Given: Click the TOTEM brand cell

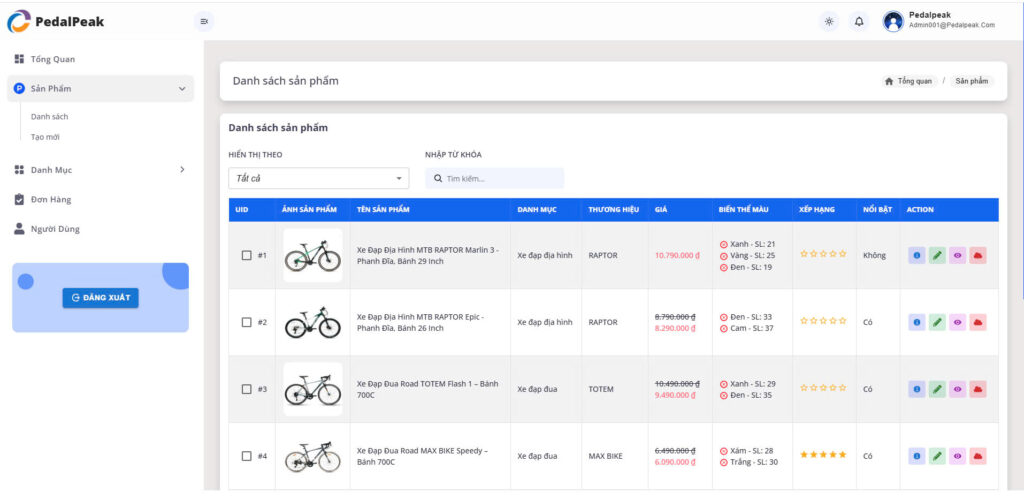Looking at the screenshot, I should (601, 389).
